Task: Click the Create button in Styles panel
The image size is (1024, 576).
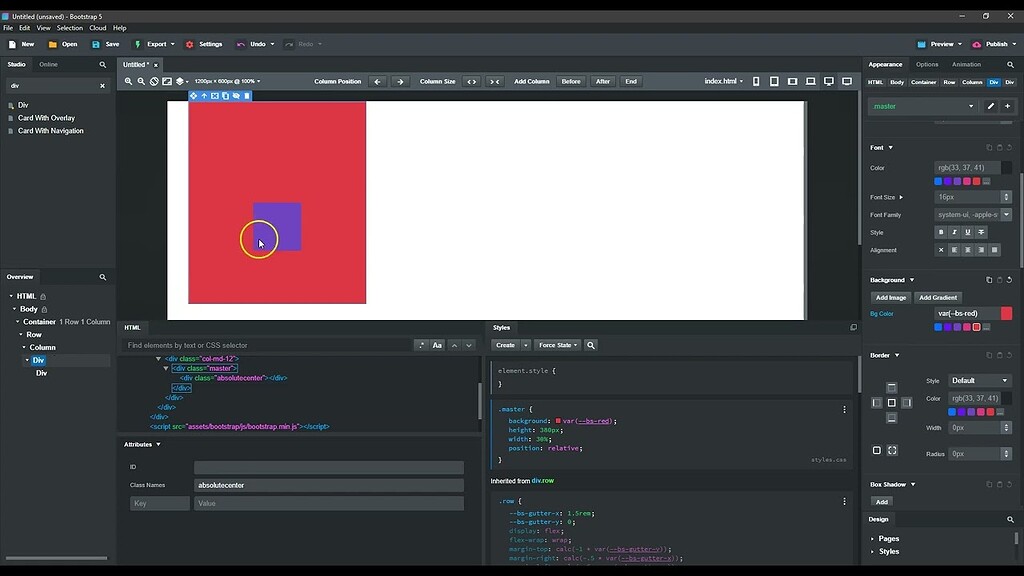Action: pos(505,345)
